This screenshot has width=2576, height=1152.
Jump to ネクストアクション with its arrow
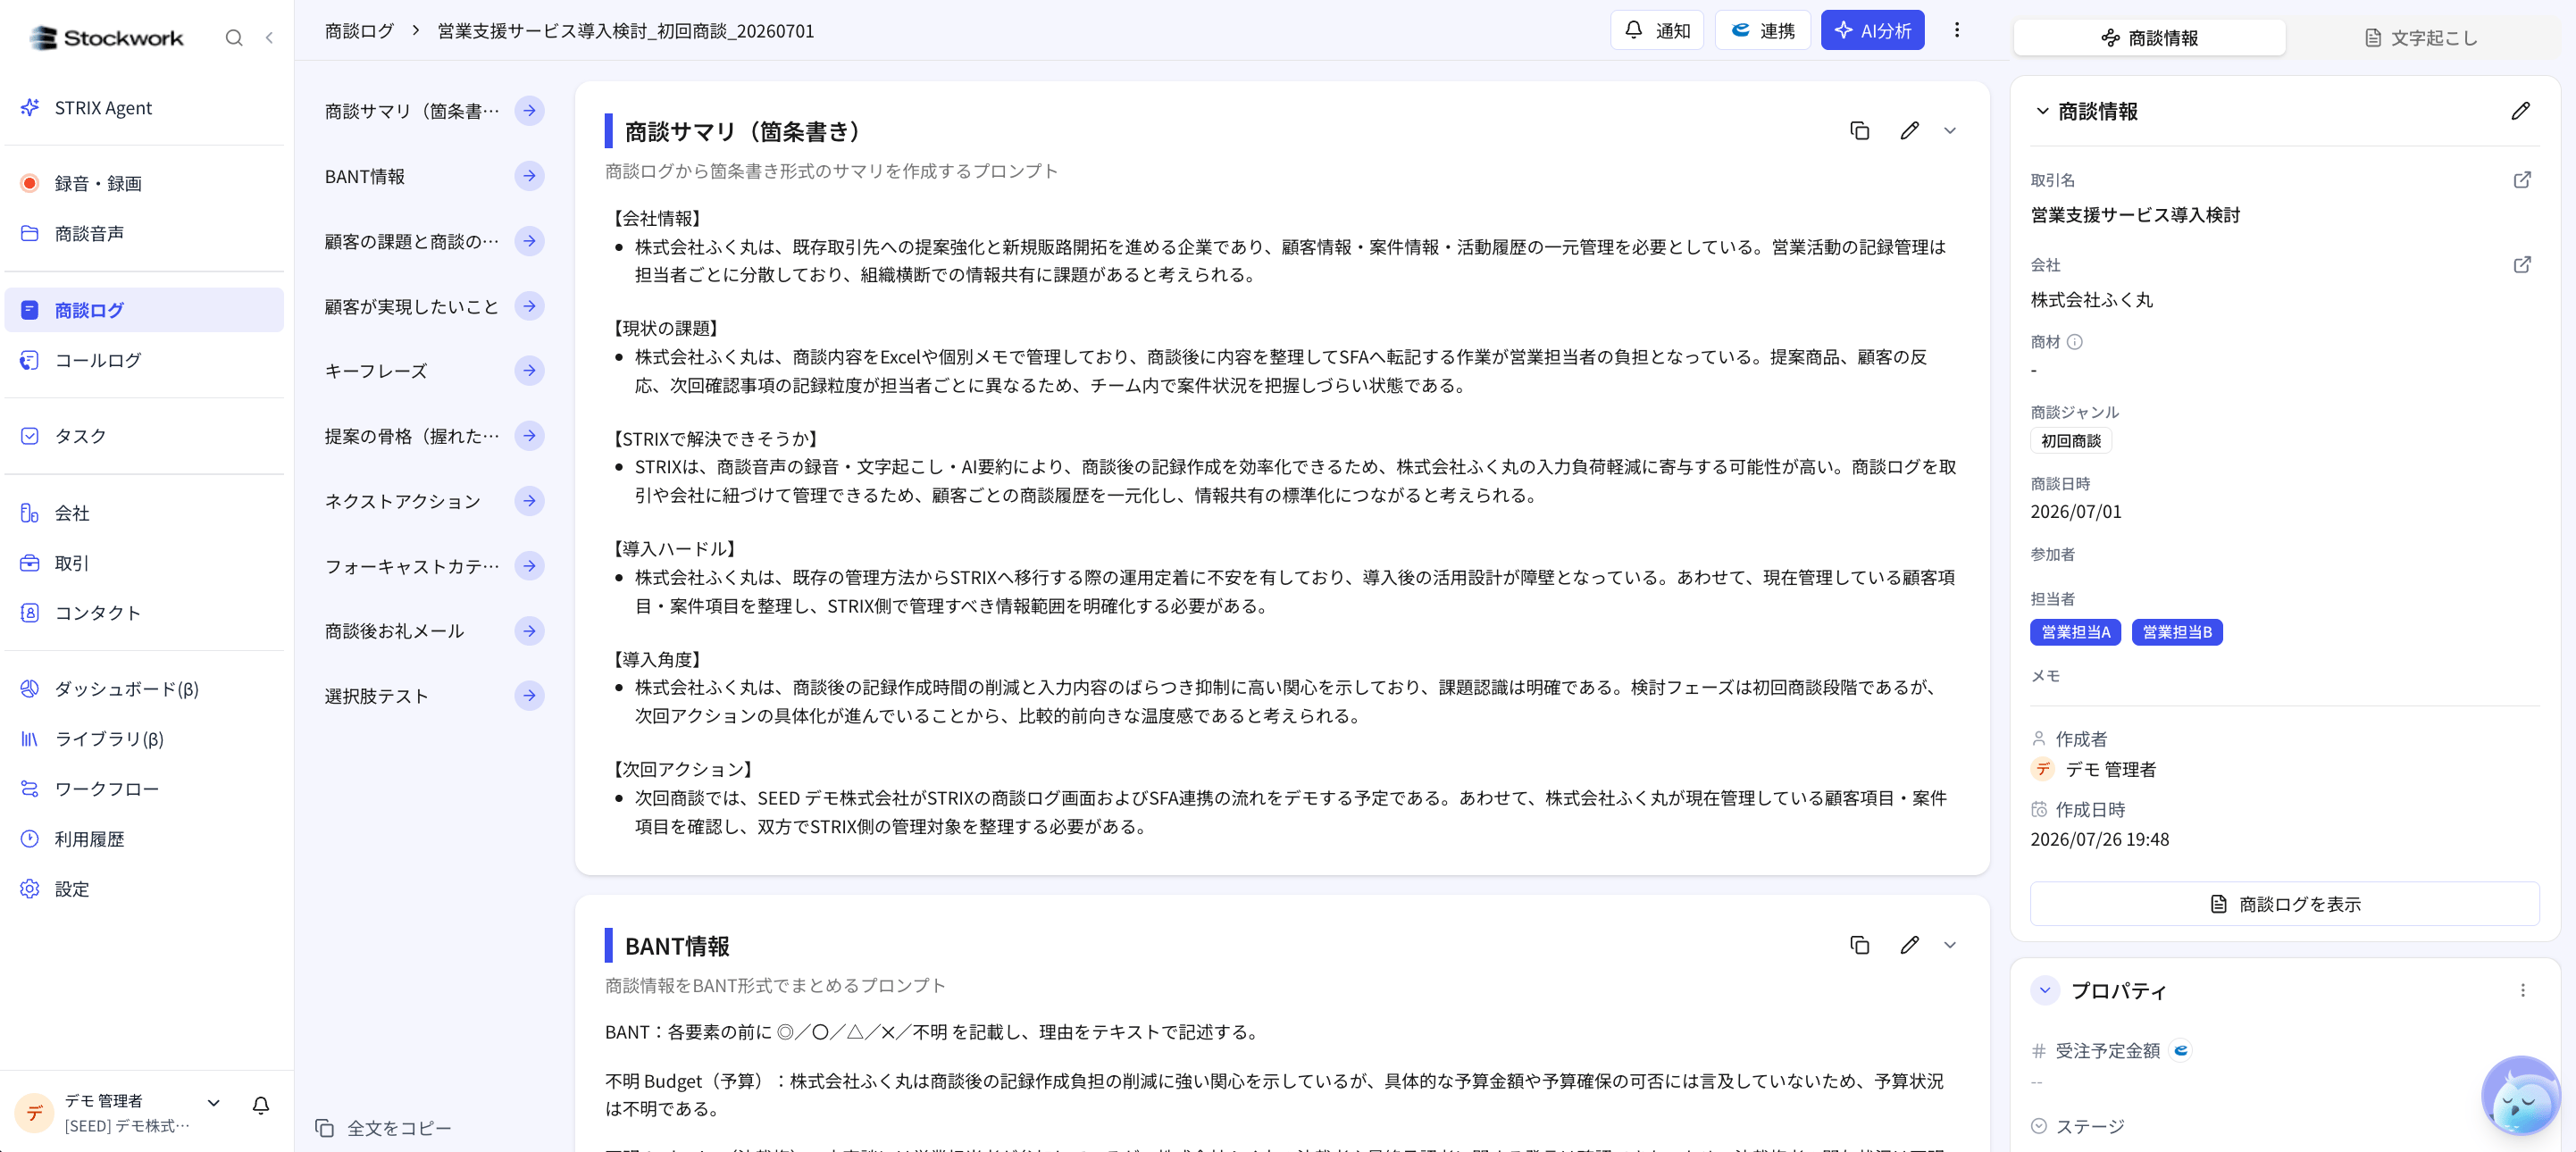point(529,501)
